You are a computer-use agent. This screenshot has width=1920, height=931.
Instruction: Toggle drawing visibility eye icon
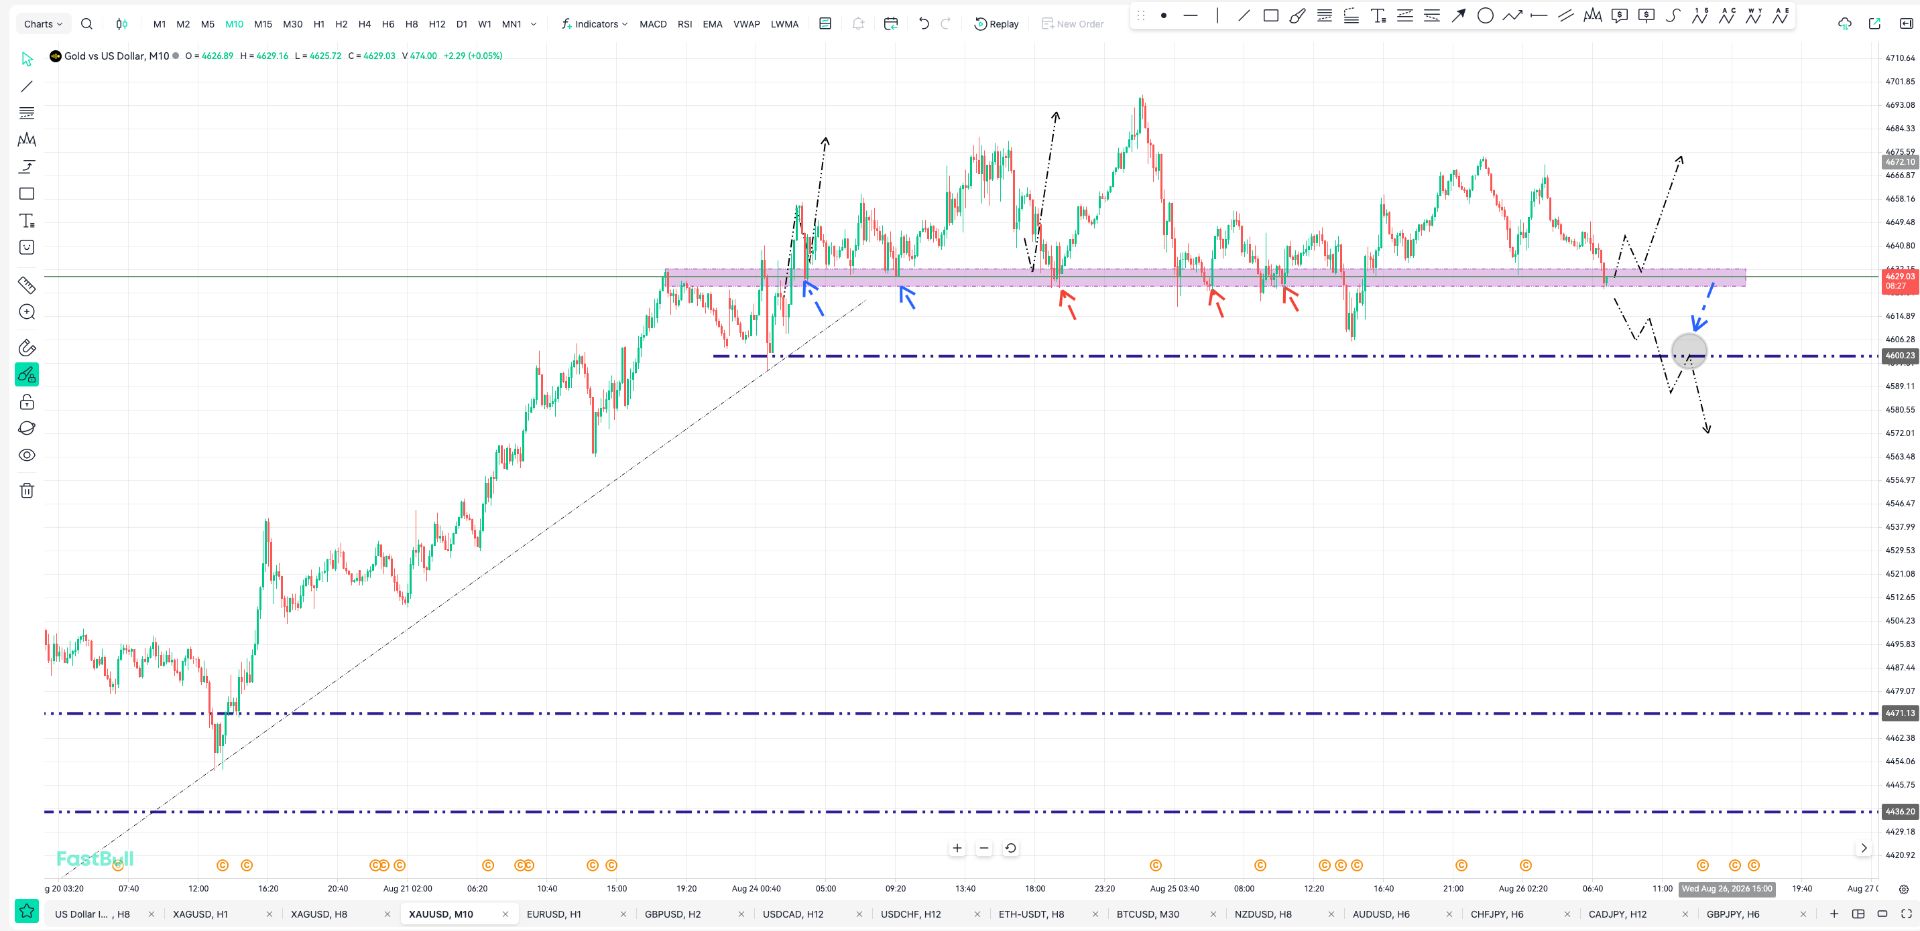pos(27,455)
